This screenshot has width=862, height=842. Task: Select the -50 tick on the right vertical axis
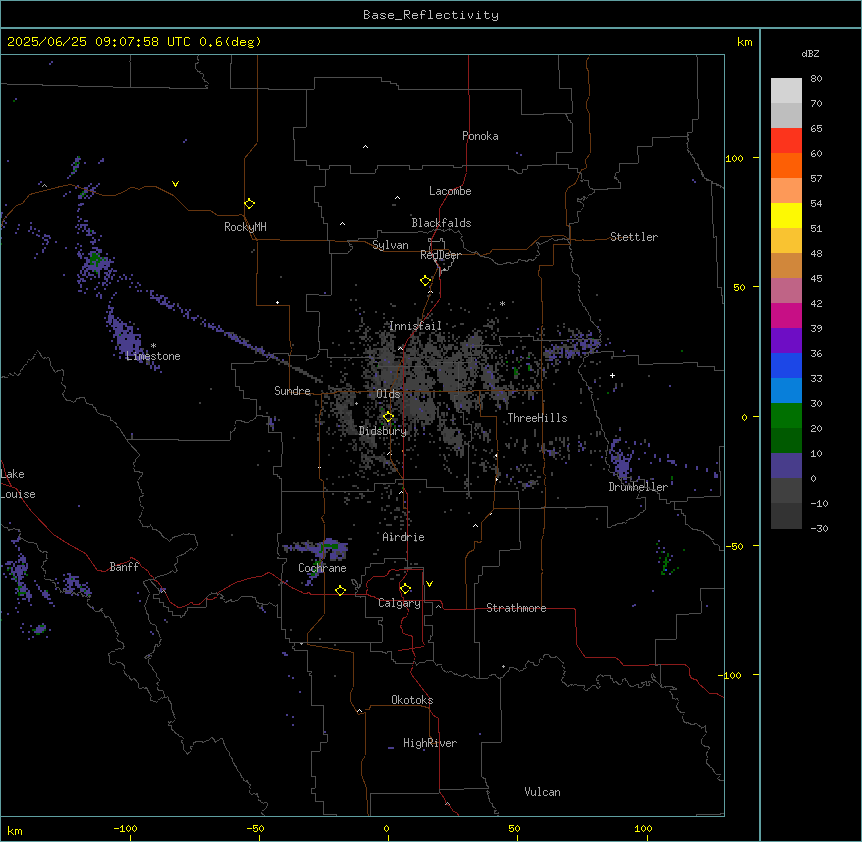tap(734, 546)
